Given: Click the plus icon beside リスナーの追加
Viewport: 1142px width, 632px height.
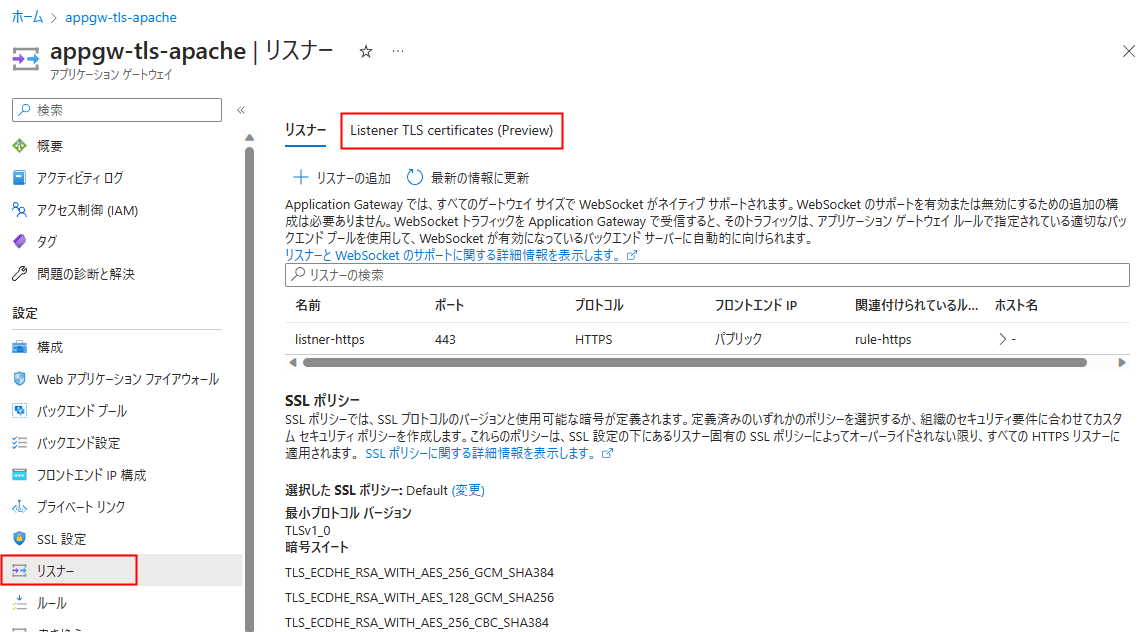Looking at the screenshot, I should 300,177.
